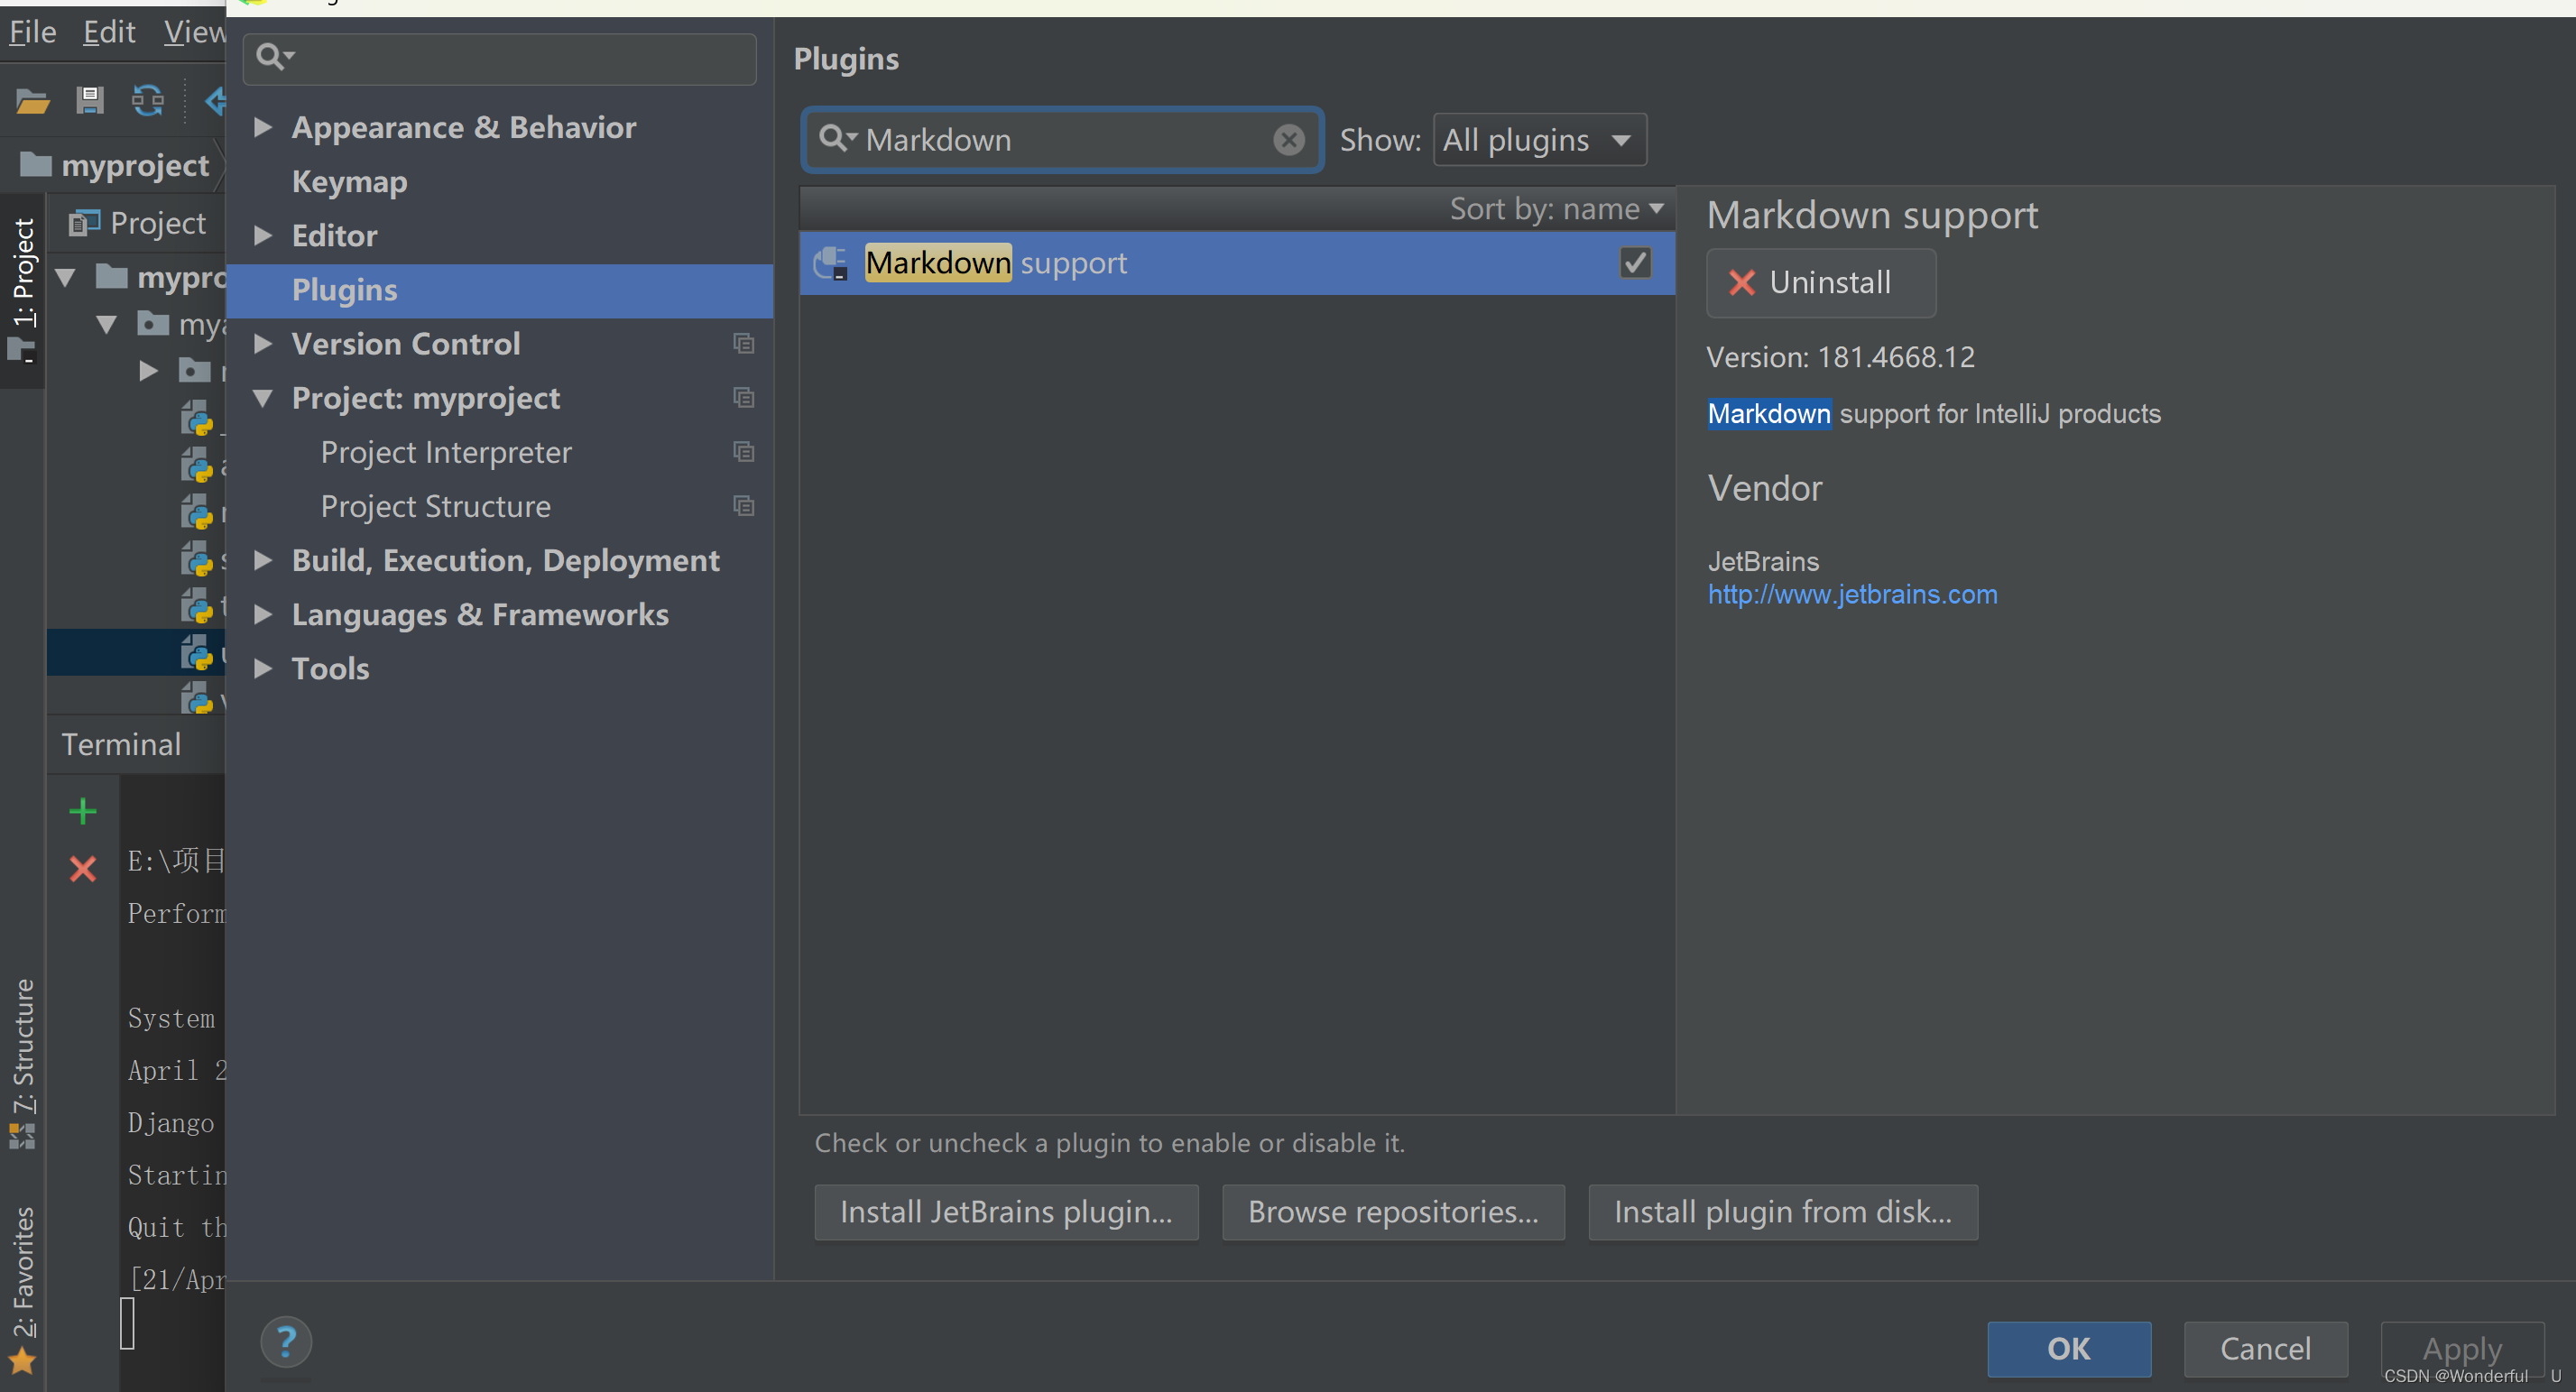The width and height of the screenshot is (2576, 1392).
Task: Expand the Tools settings section
Action: coord(263,668)
